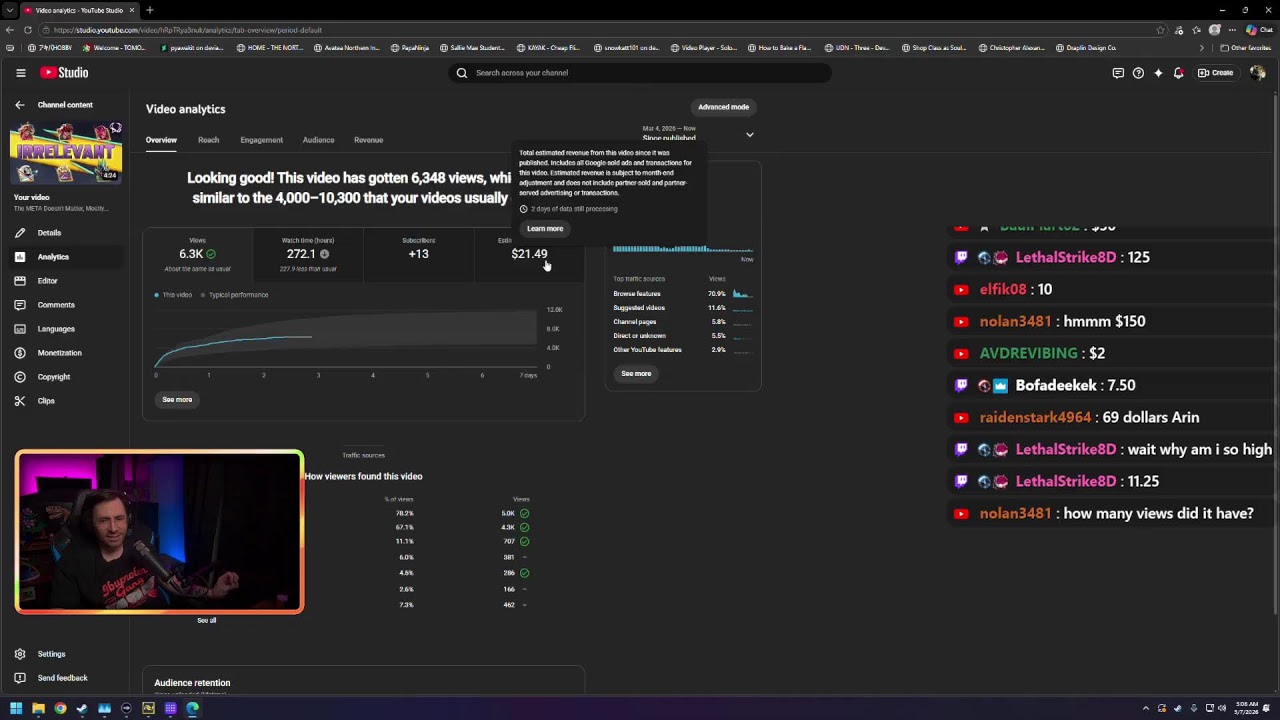Select the Watch time (hours) card
This screenshot has width=1280, height=720.
coord(308,255)
